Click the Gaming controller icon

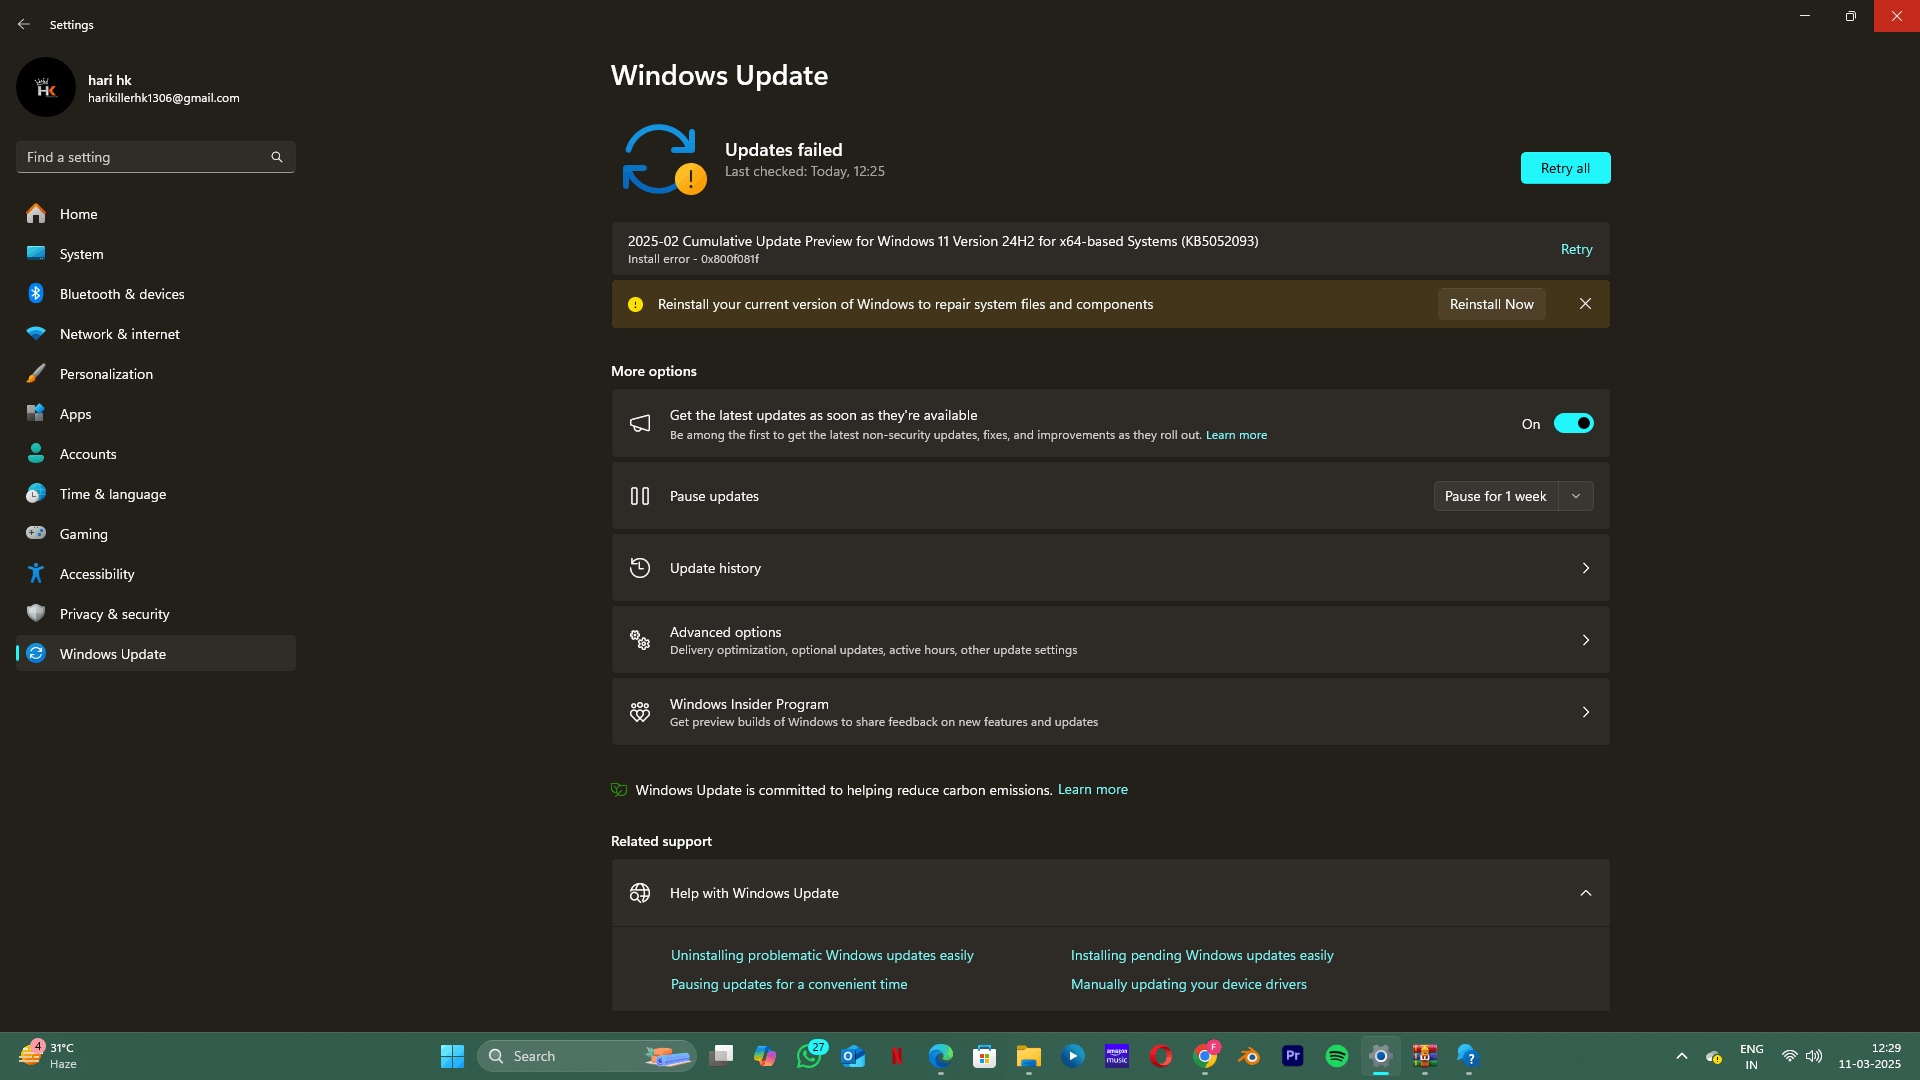36,534
